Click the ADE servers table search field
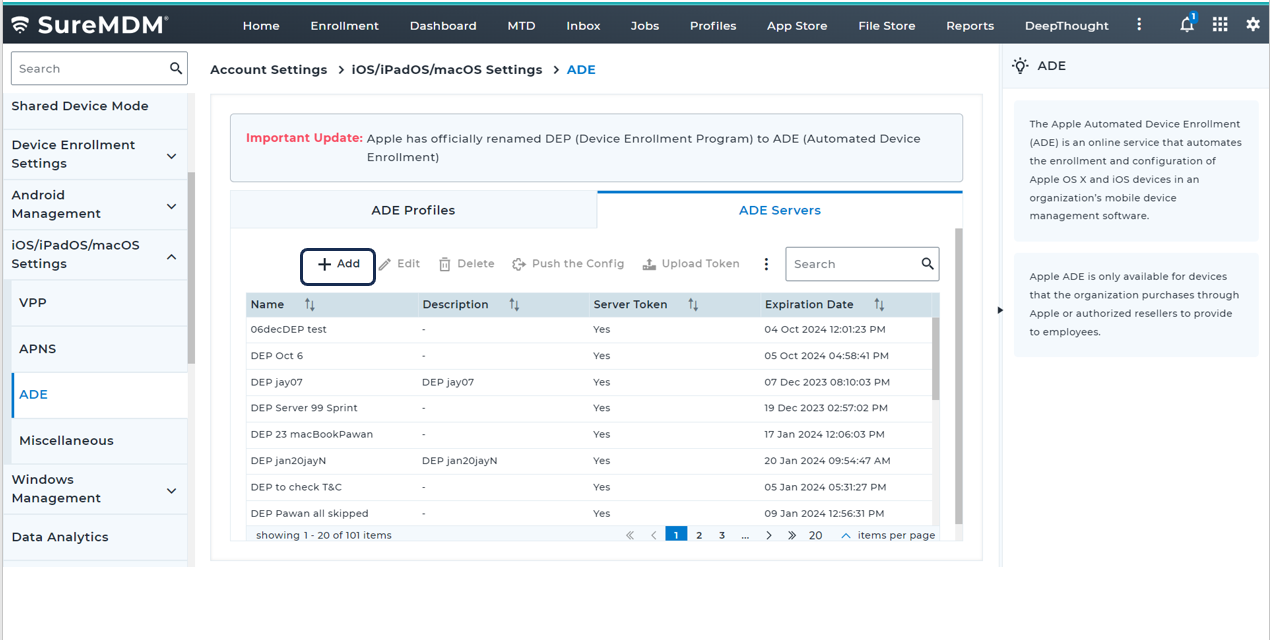This screenshot has width=1270, height=640. [x=852, y=264]
